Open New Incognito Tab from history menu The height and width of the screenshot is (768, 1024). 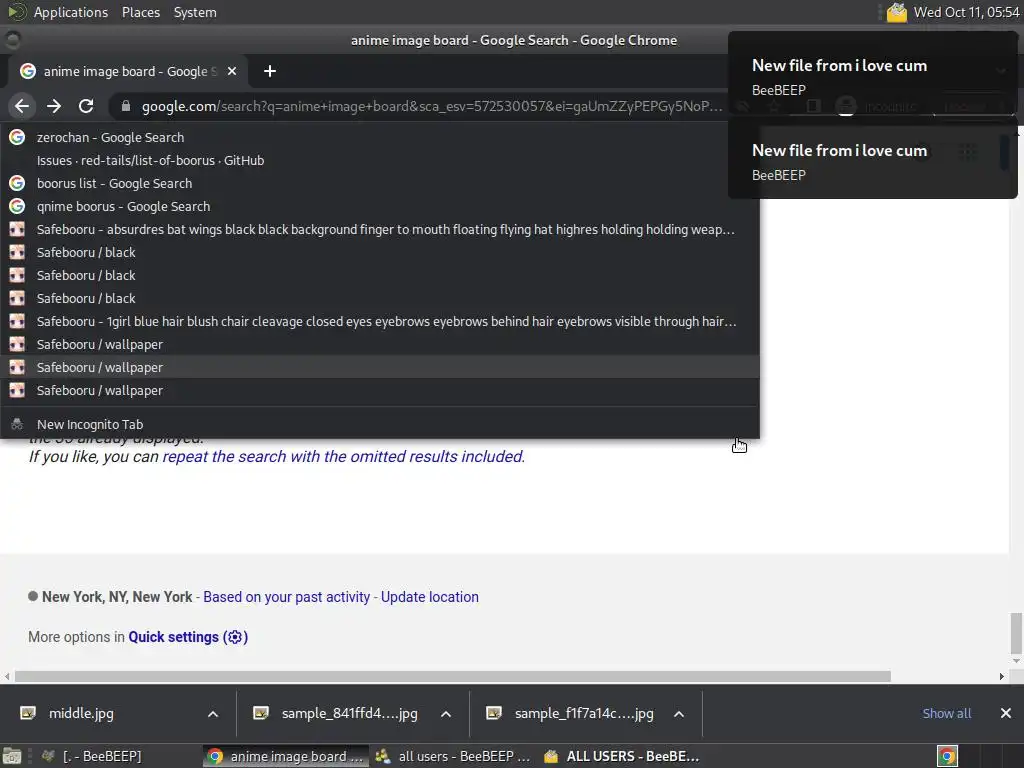pos(379,424)
